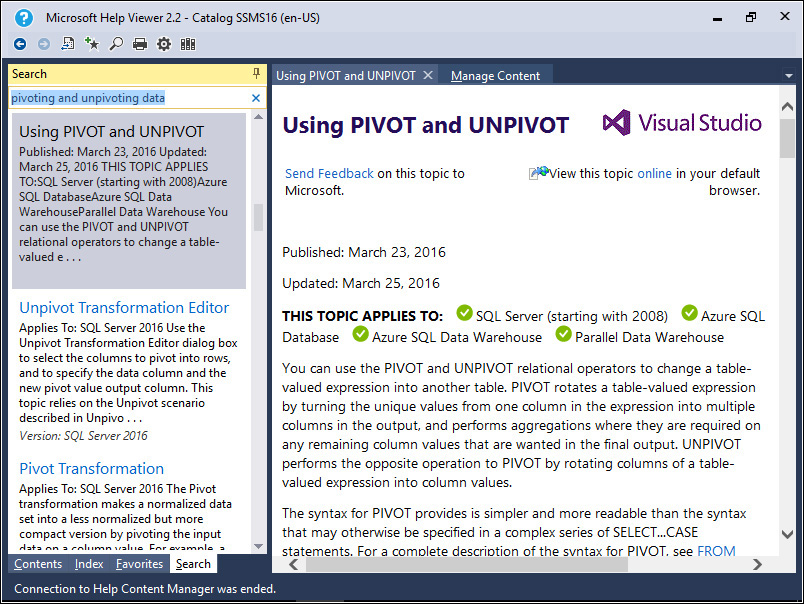Print the topic using printer icon

[x=140, y=44]
